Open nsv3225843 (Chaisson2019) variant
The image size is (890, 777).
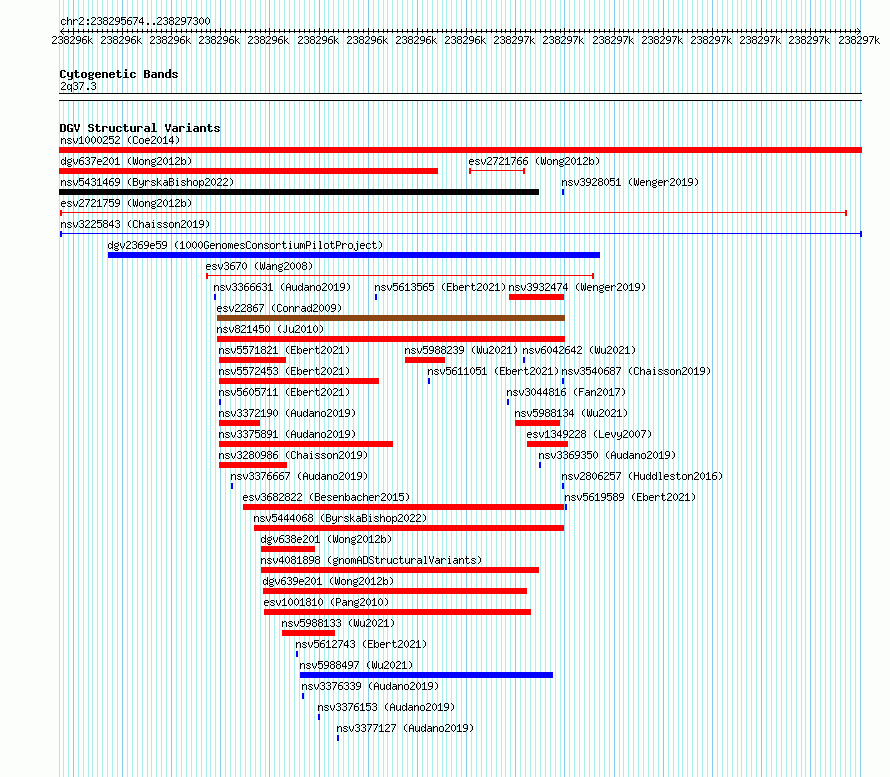click(x=135, y=224)
